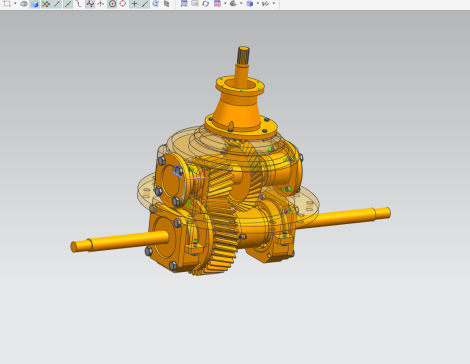
Task: Click the circular blue rotate arrows icon
Action: point(206,4)
